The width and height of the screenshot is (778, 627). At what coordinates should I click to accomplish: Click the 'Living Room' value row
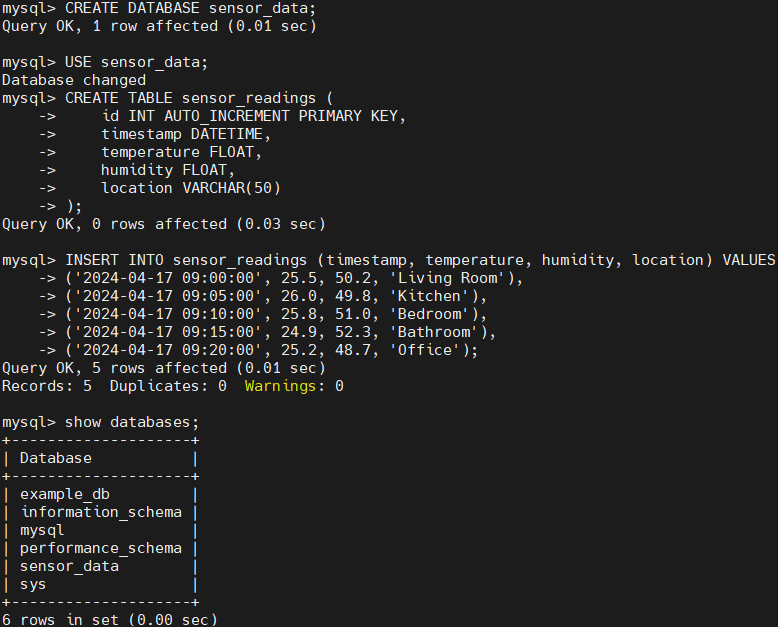pyautogui.click(x=294, y=278)
